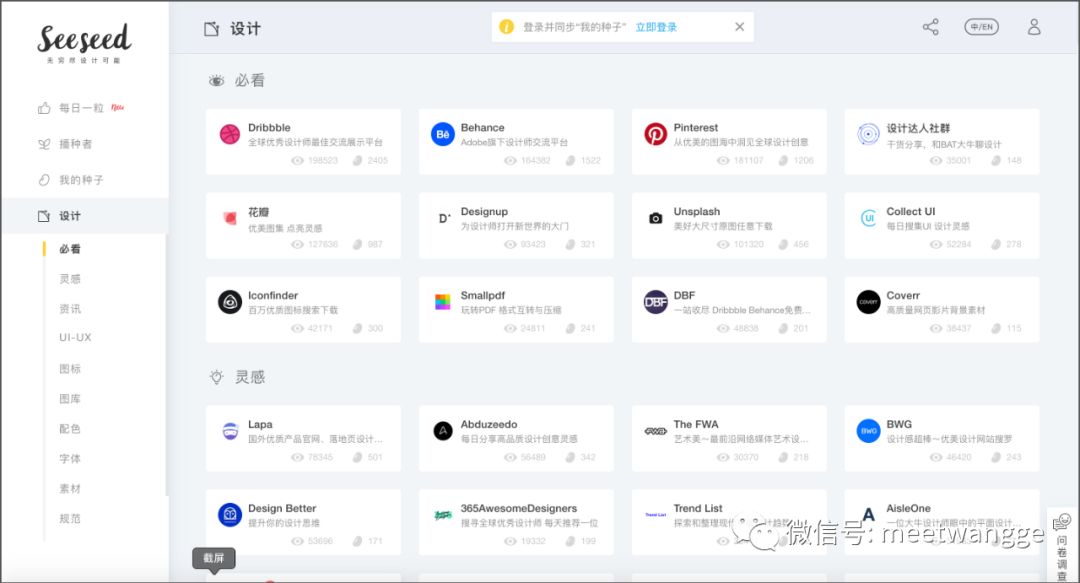Click the collect seed icon on Dribbble card
This screenshot has width=1080, height=583.
click(x=357, y=161)
